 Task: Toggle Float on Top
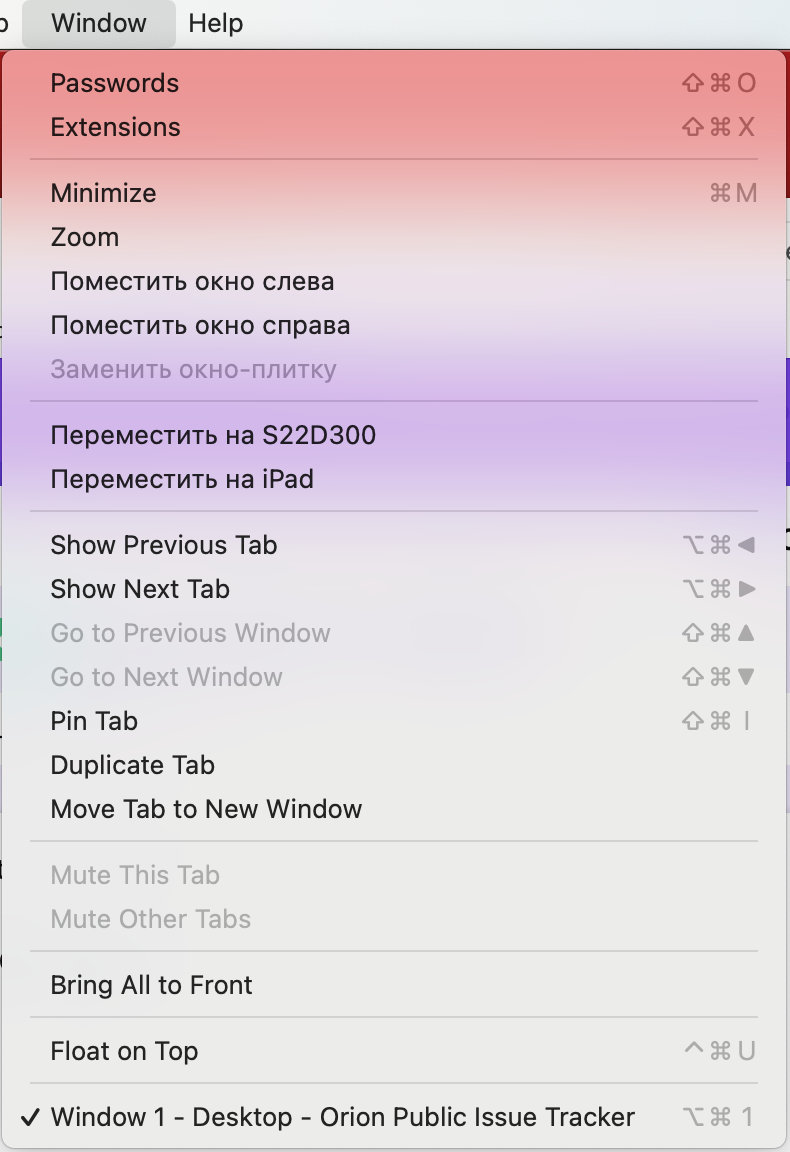pyautogui.click(x=124, y=1051)
